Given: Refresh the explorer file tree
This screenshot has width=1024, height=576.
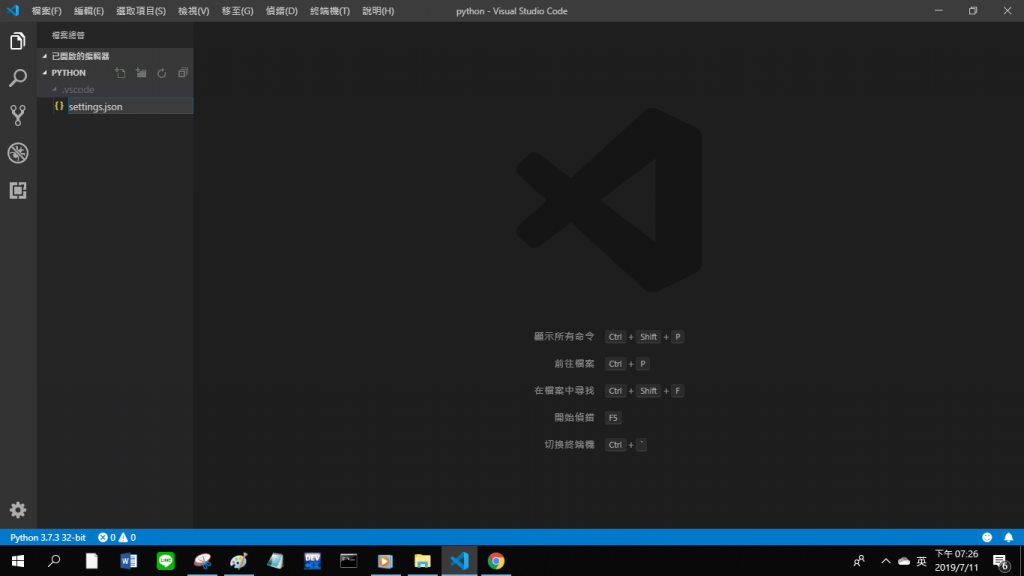Looking at the screenshot, I should tap(161, 73).
